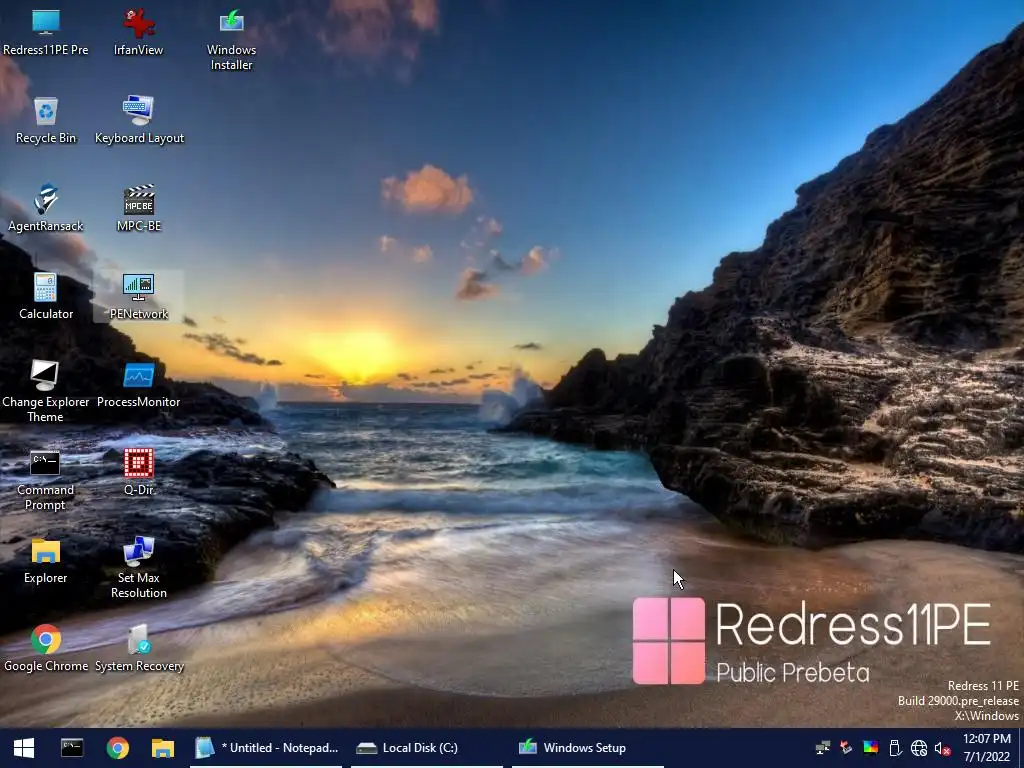The image size is (1024, 768).
Task: Launch Chrome from the taskbar pin
Action: [x=118, y=748]
